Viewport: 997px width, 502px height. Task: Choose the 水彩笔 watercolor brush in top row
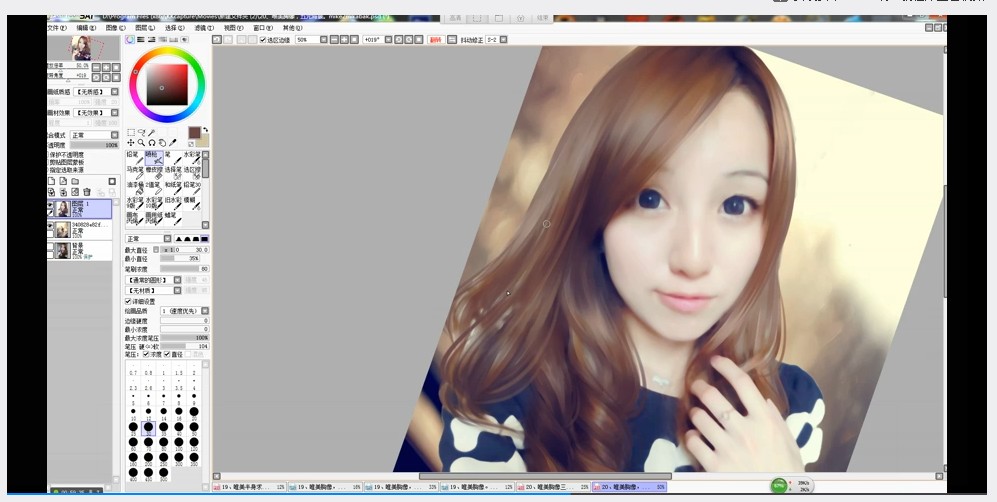(192, 158)
